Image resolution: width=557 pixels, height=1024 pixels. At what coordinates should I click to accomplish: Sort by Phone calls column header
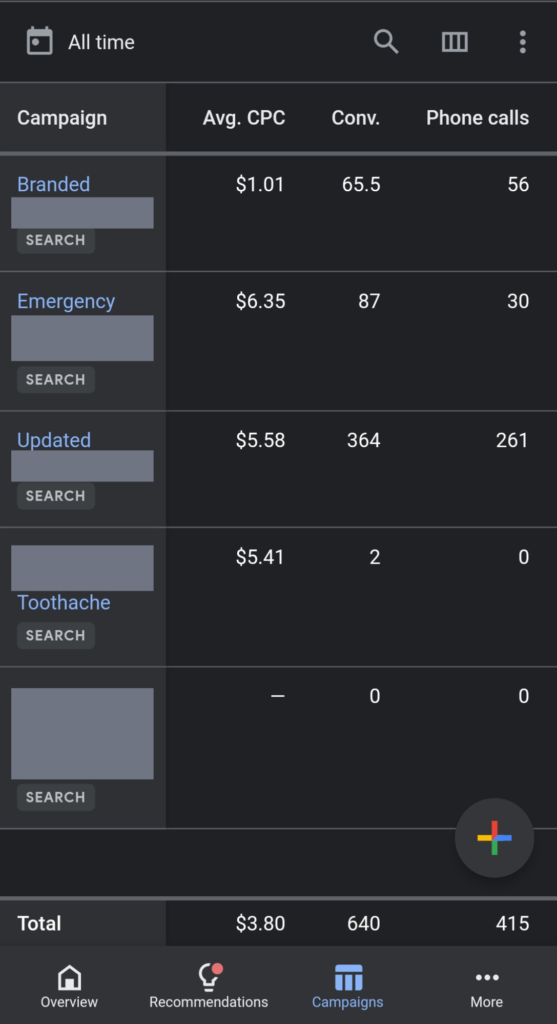(477, 118)
